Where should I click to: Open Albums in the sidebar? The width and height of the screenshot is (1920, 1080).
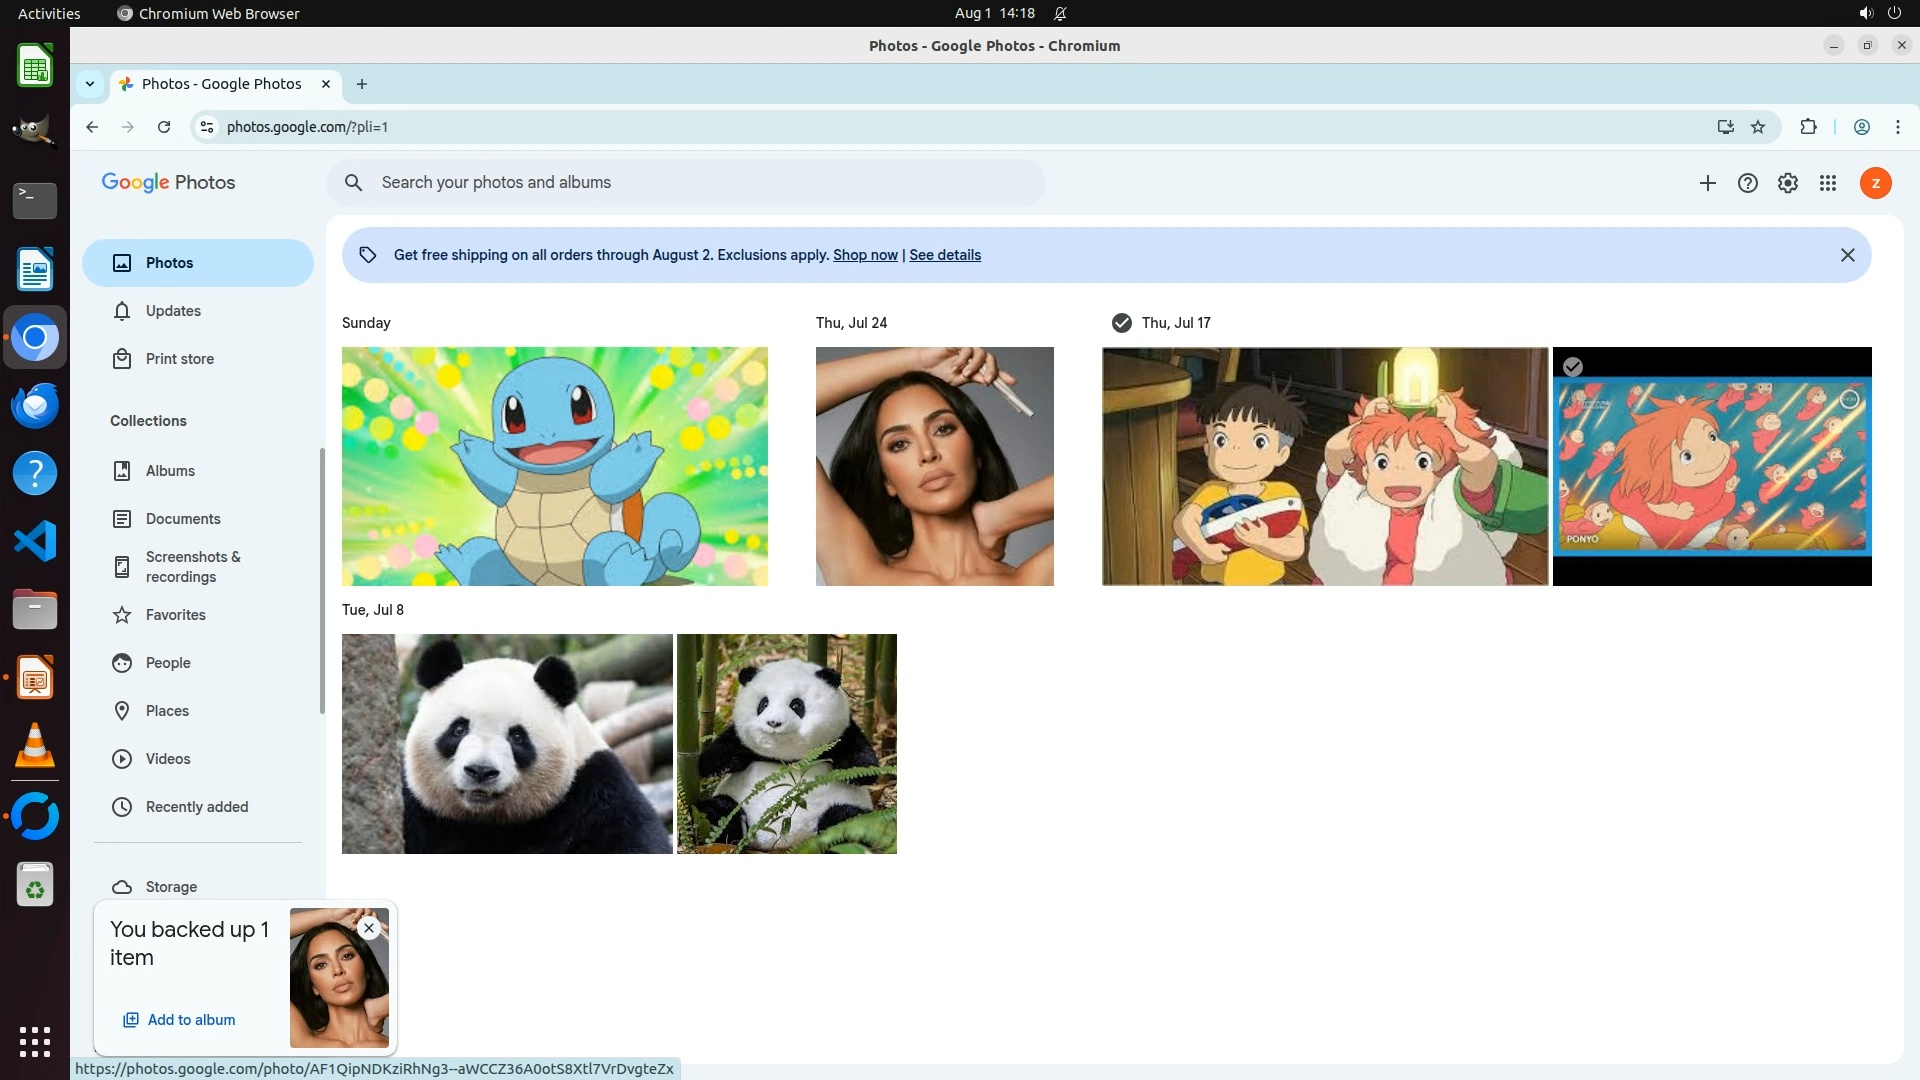[170, 471]
